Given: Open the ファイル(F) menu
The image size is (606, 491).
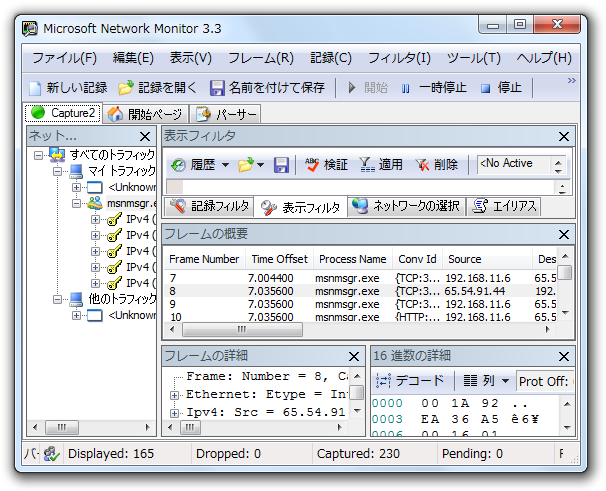Looking at the screenshot, I should (65, 58).
